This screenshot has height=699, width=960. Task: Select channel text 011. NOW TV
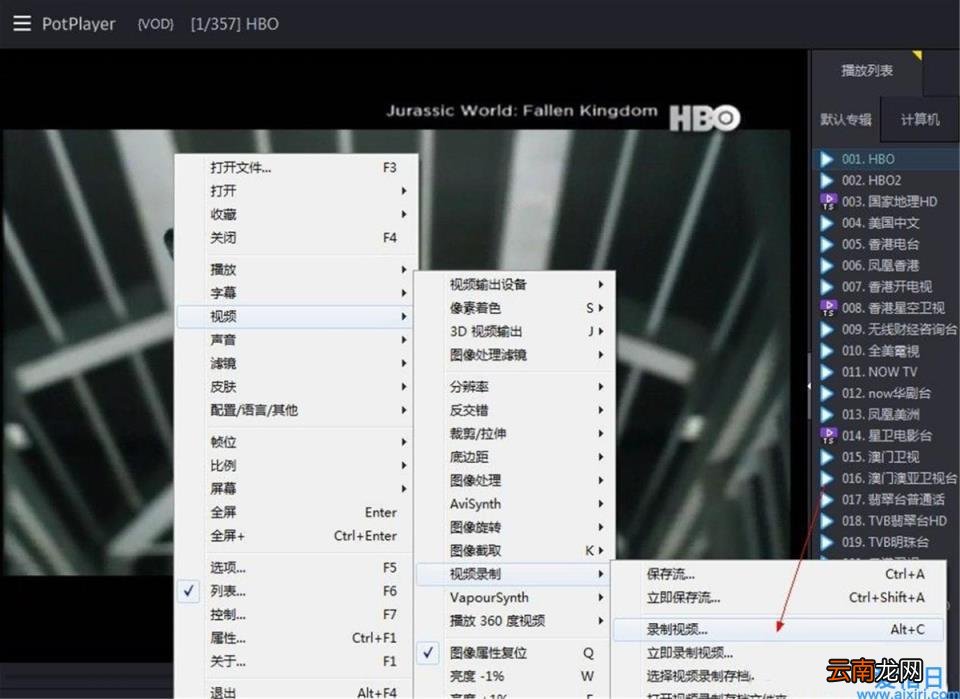(x=879, y=372)
